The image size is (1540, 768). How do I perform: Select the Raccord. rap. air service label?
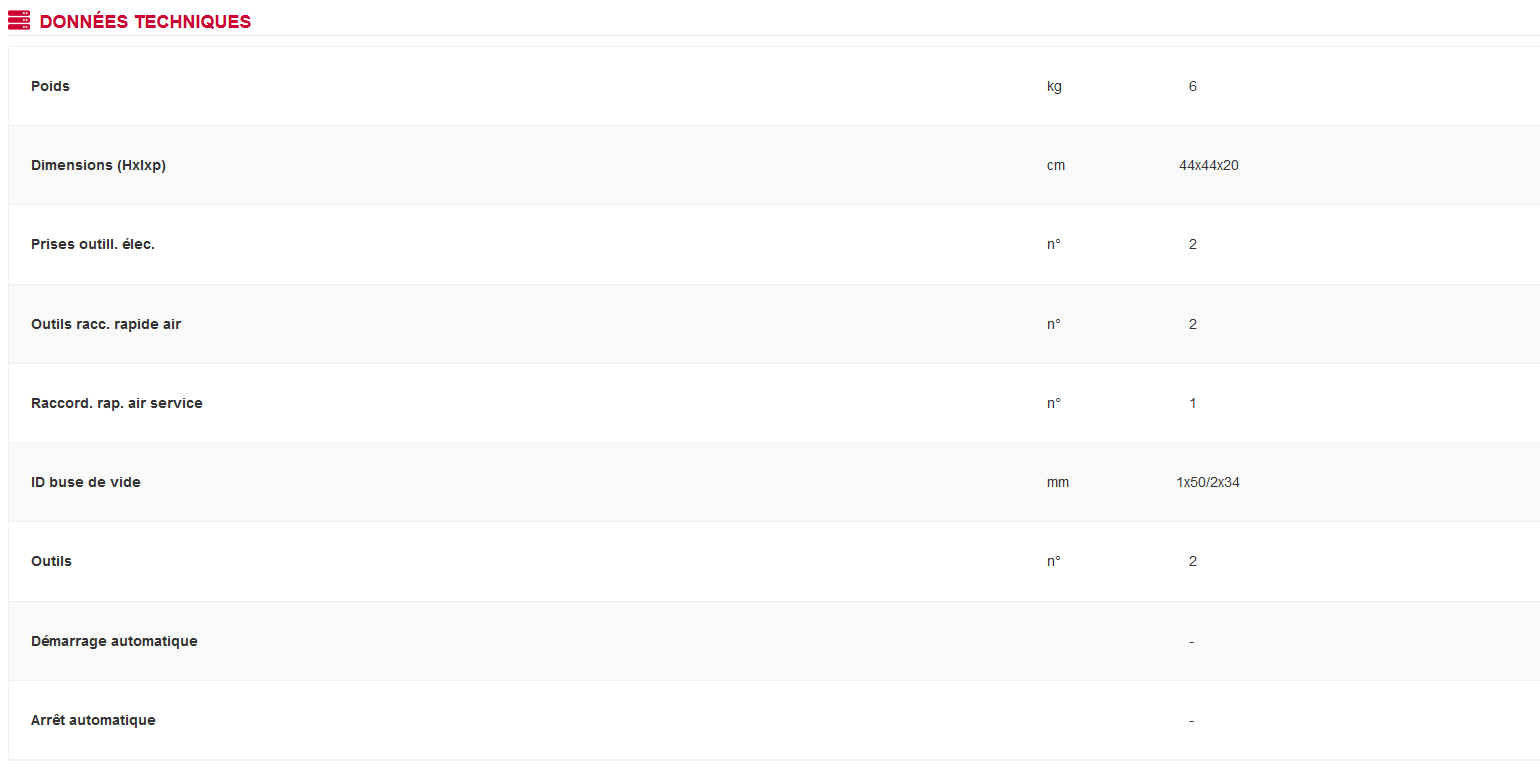tap(117, 403)
